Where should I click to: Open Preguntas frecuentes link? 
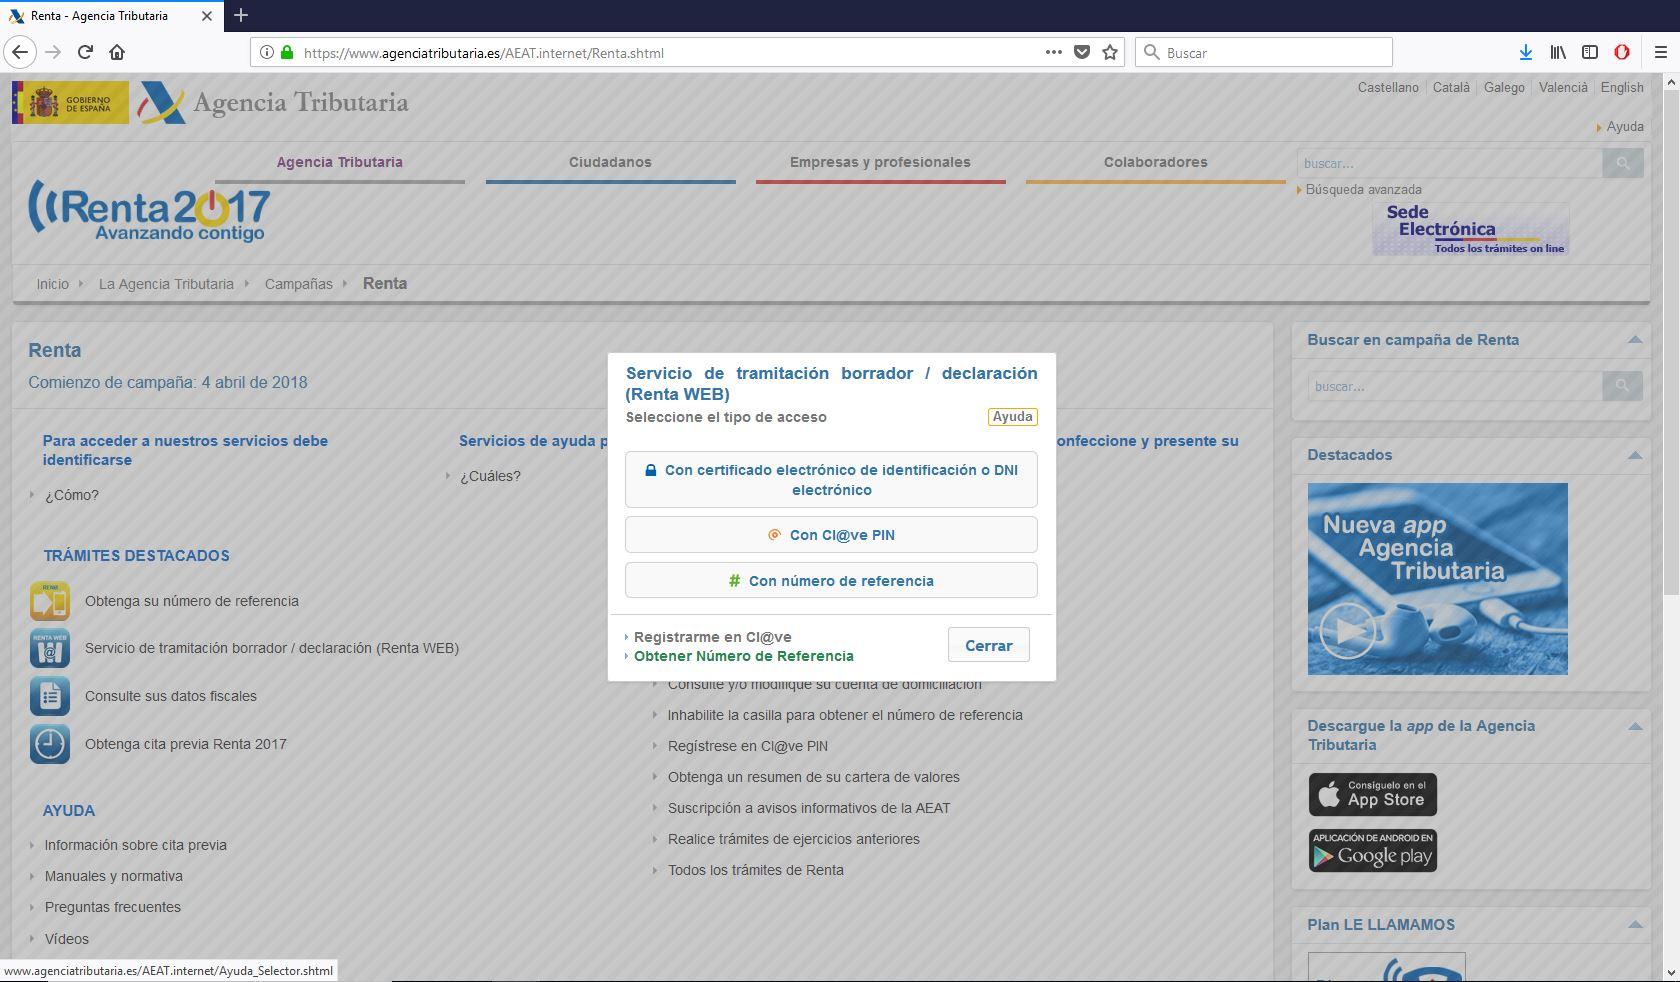112,907
